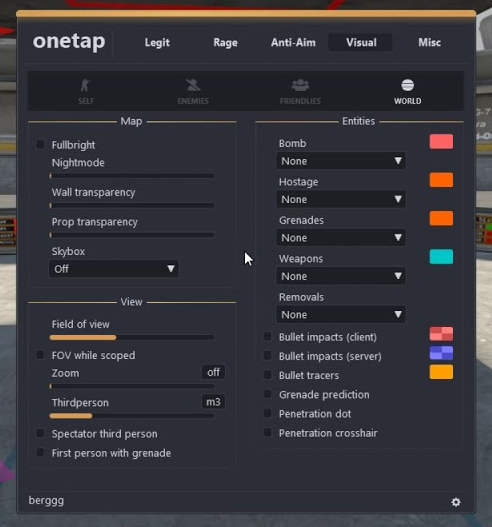Open the Removals dropdown
The image size is (492, 527).
point(341,315)
